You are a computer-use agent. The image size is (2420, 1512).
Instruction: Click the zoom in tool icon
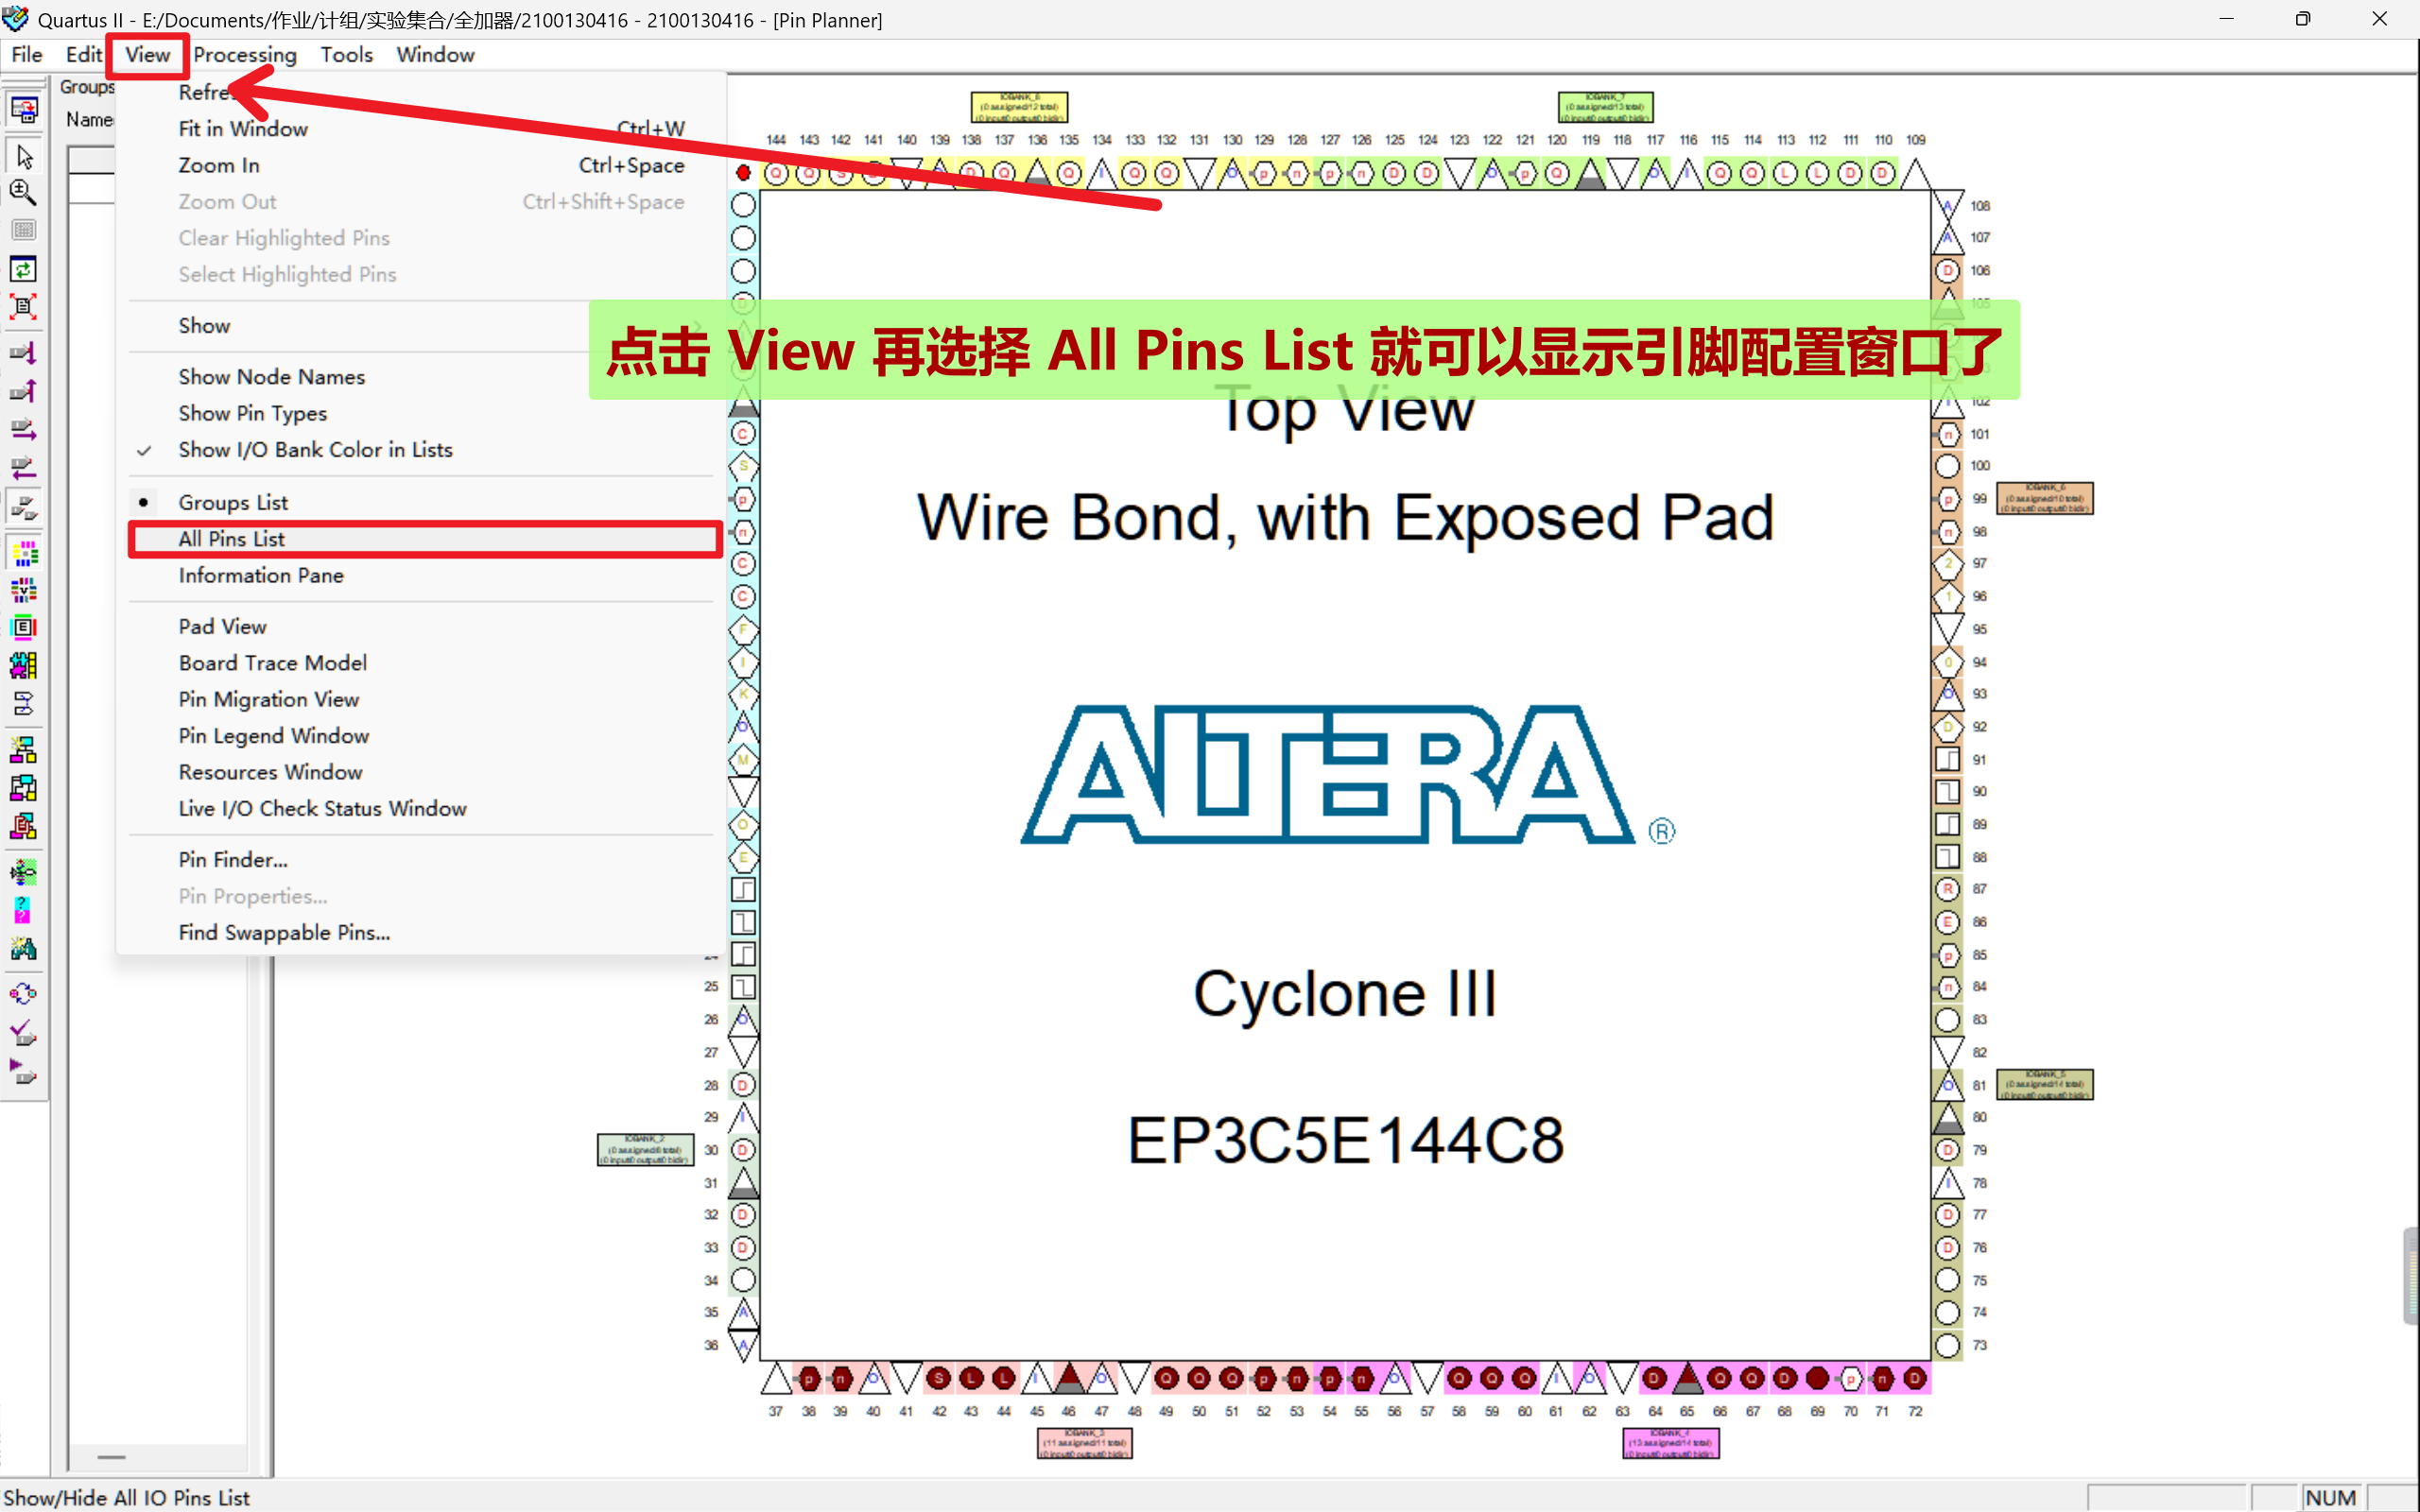point(25,194)
